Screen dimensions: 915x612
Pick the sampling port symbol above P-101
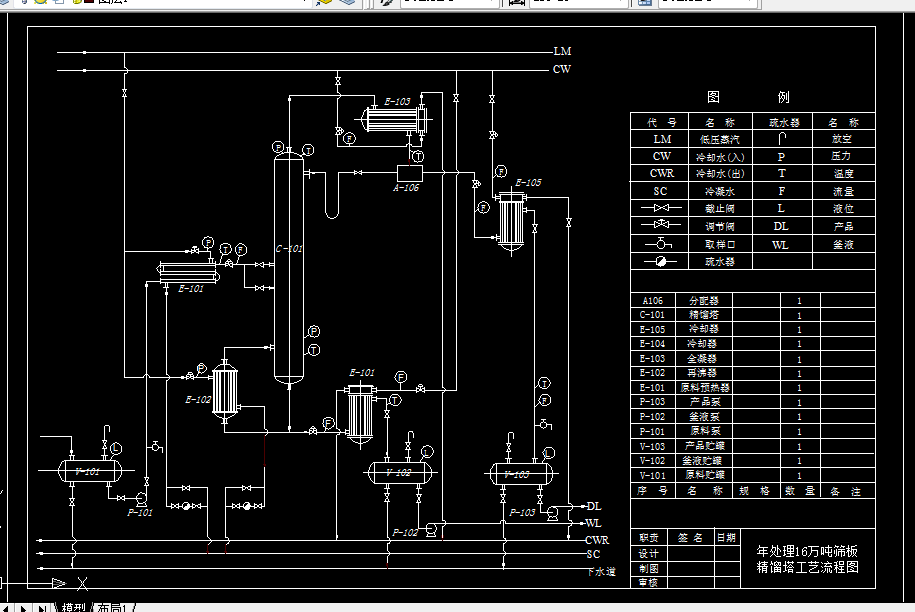[156, 447]
